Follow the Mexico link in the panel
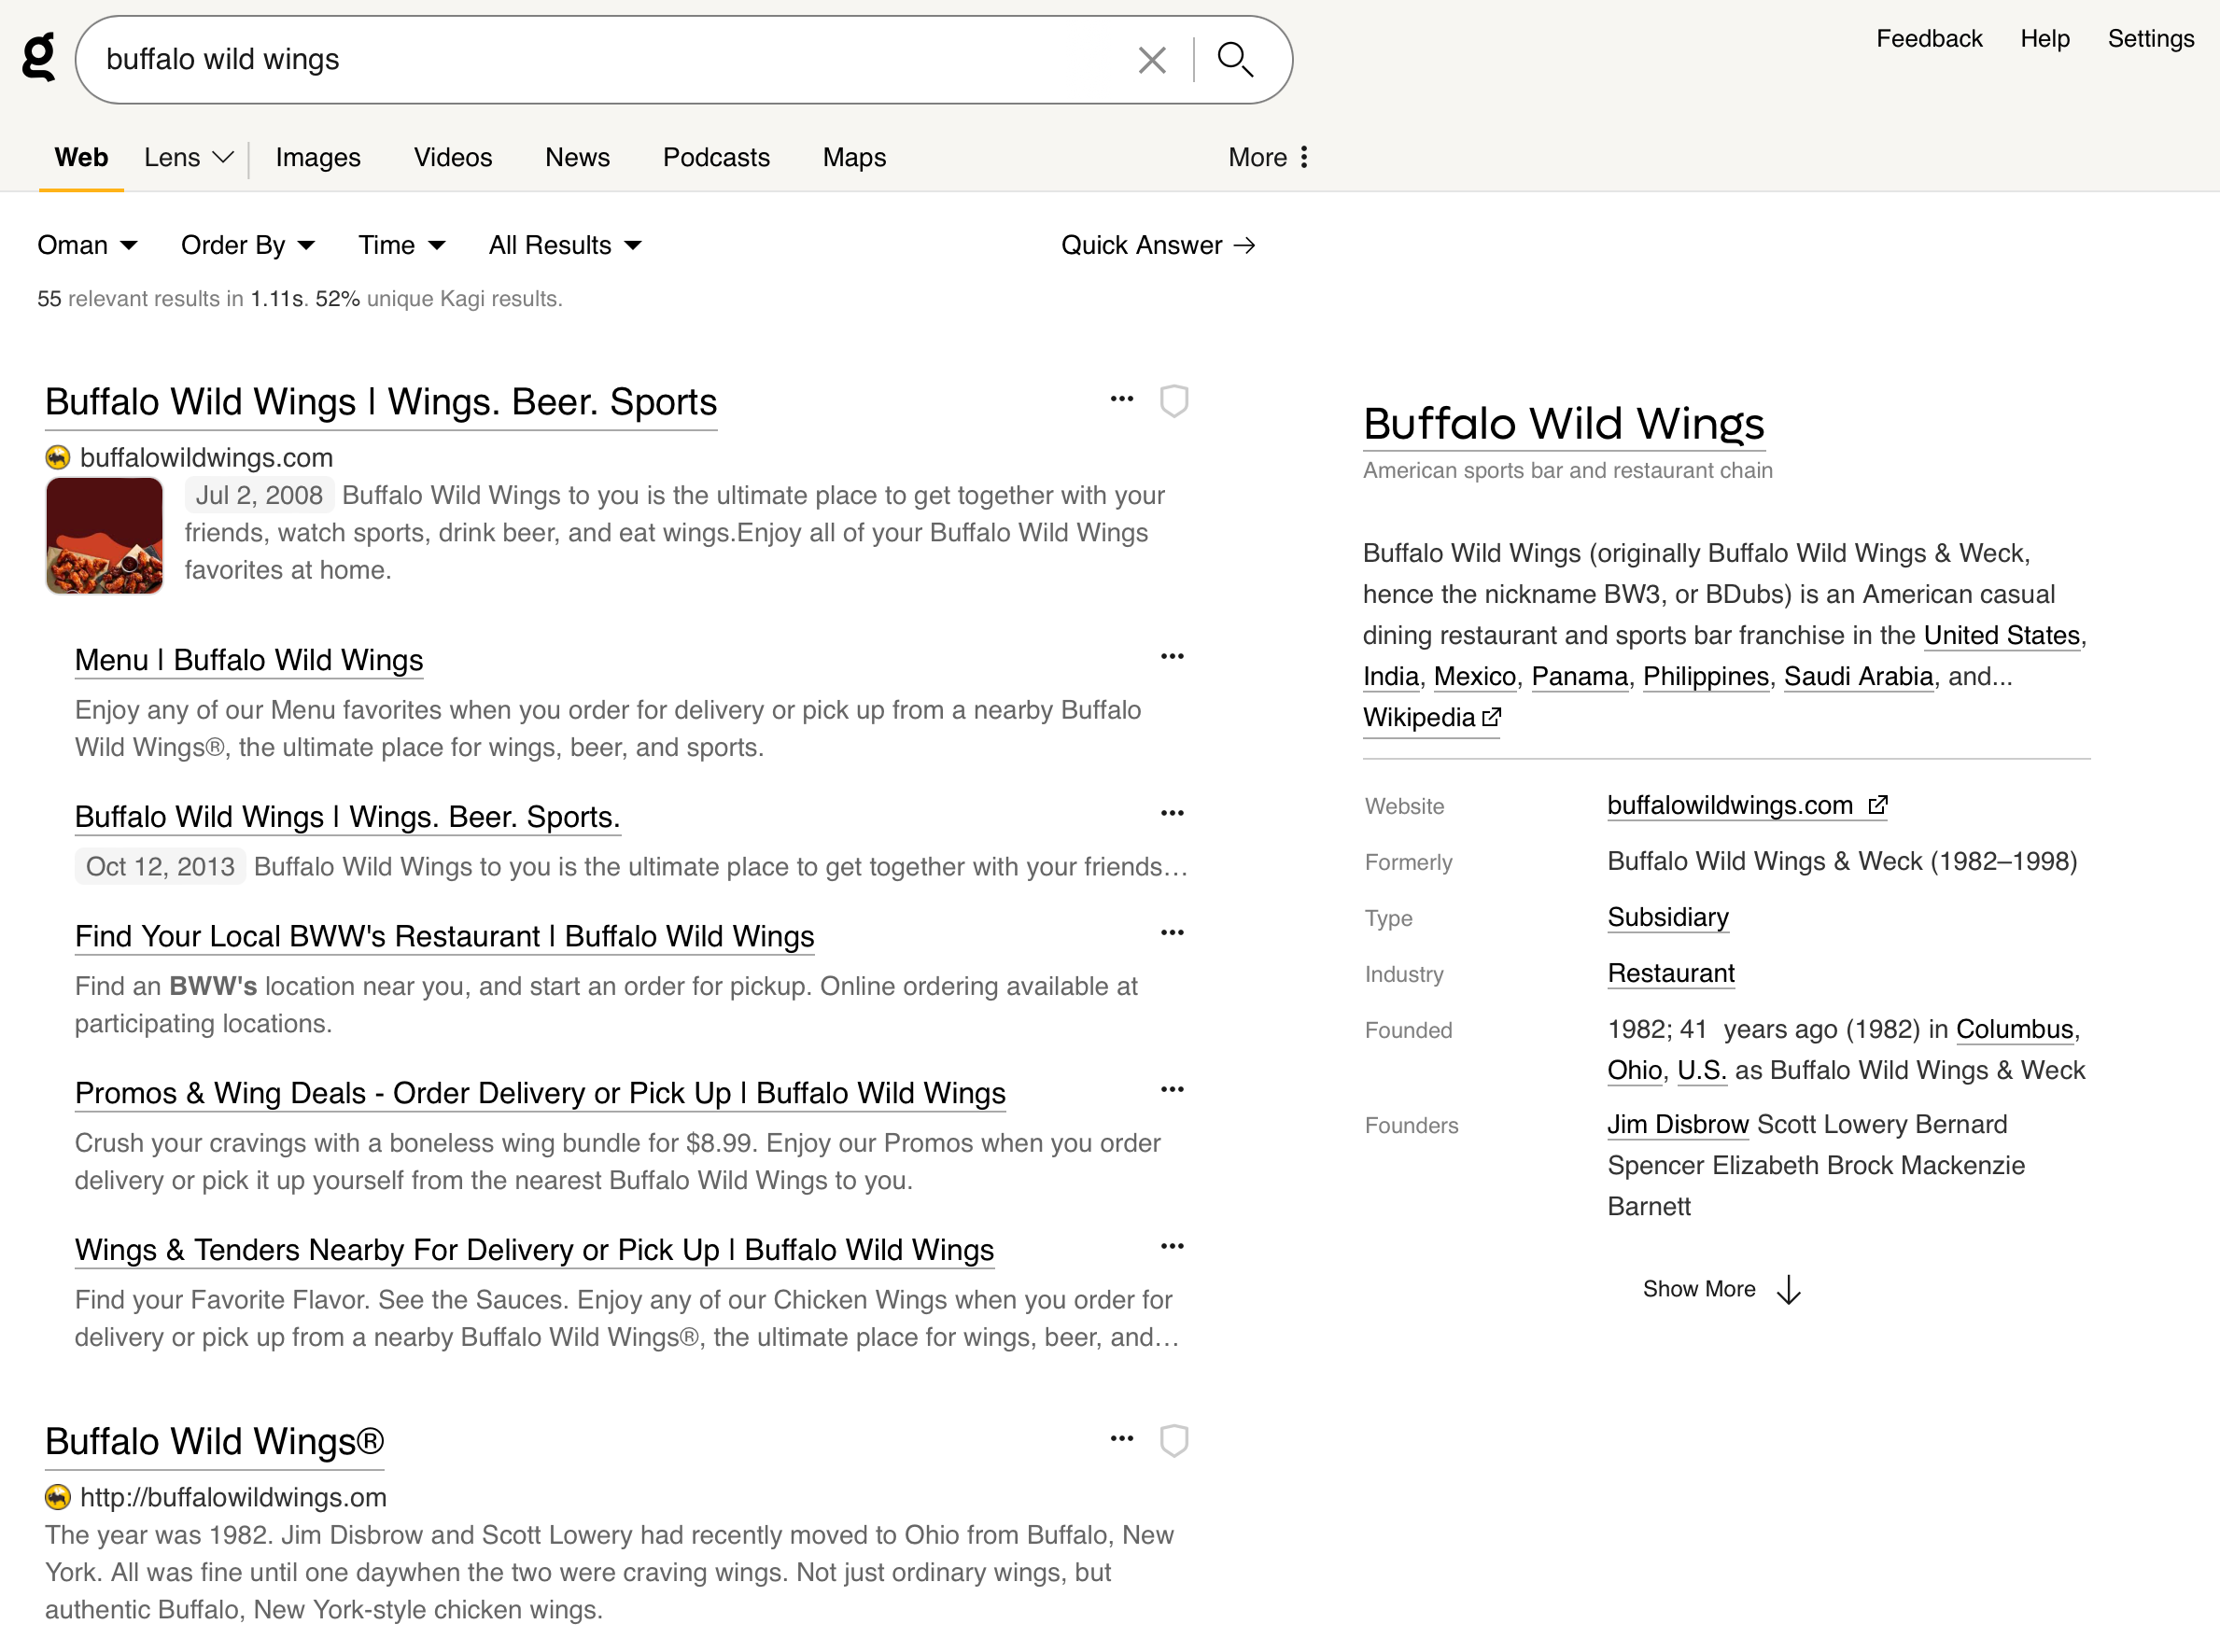The height and width of the screenshot is (1652, 2220). (x=1475, y=677)
